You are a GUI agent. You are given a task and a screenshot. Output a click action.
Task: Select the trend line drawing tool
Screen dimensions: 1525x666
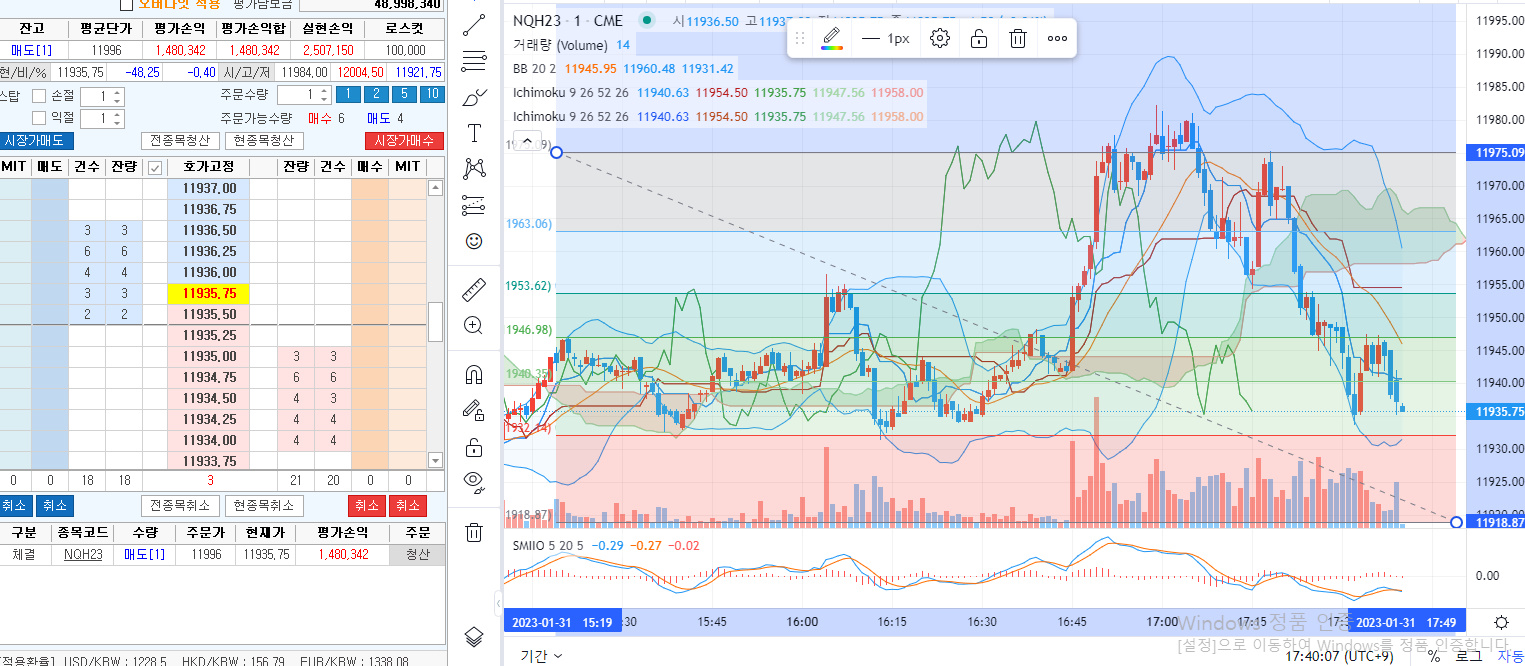(x=474, y=26)
